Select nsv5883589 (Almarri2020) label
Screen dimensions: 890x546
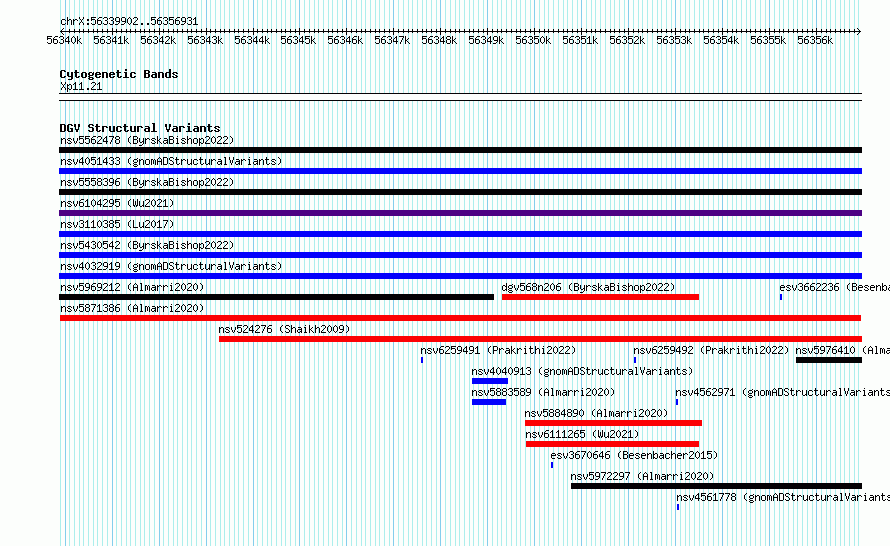pos(543,392)
